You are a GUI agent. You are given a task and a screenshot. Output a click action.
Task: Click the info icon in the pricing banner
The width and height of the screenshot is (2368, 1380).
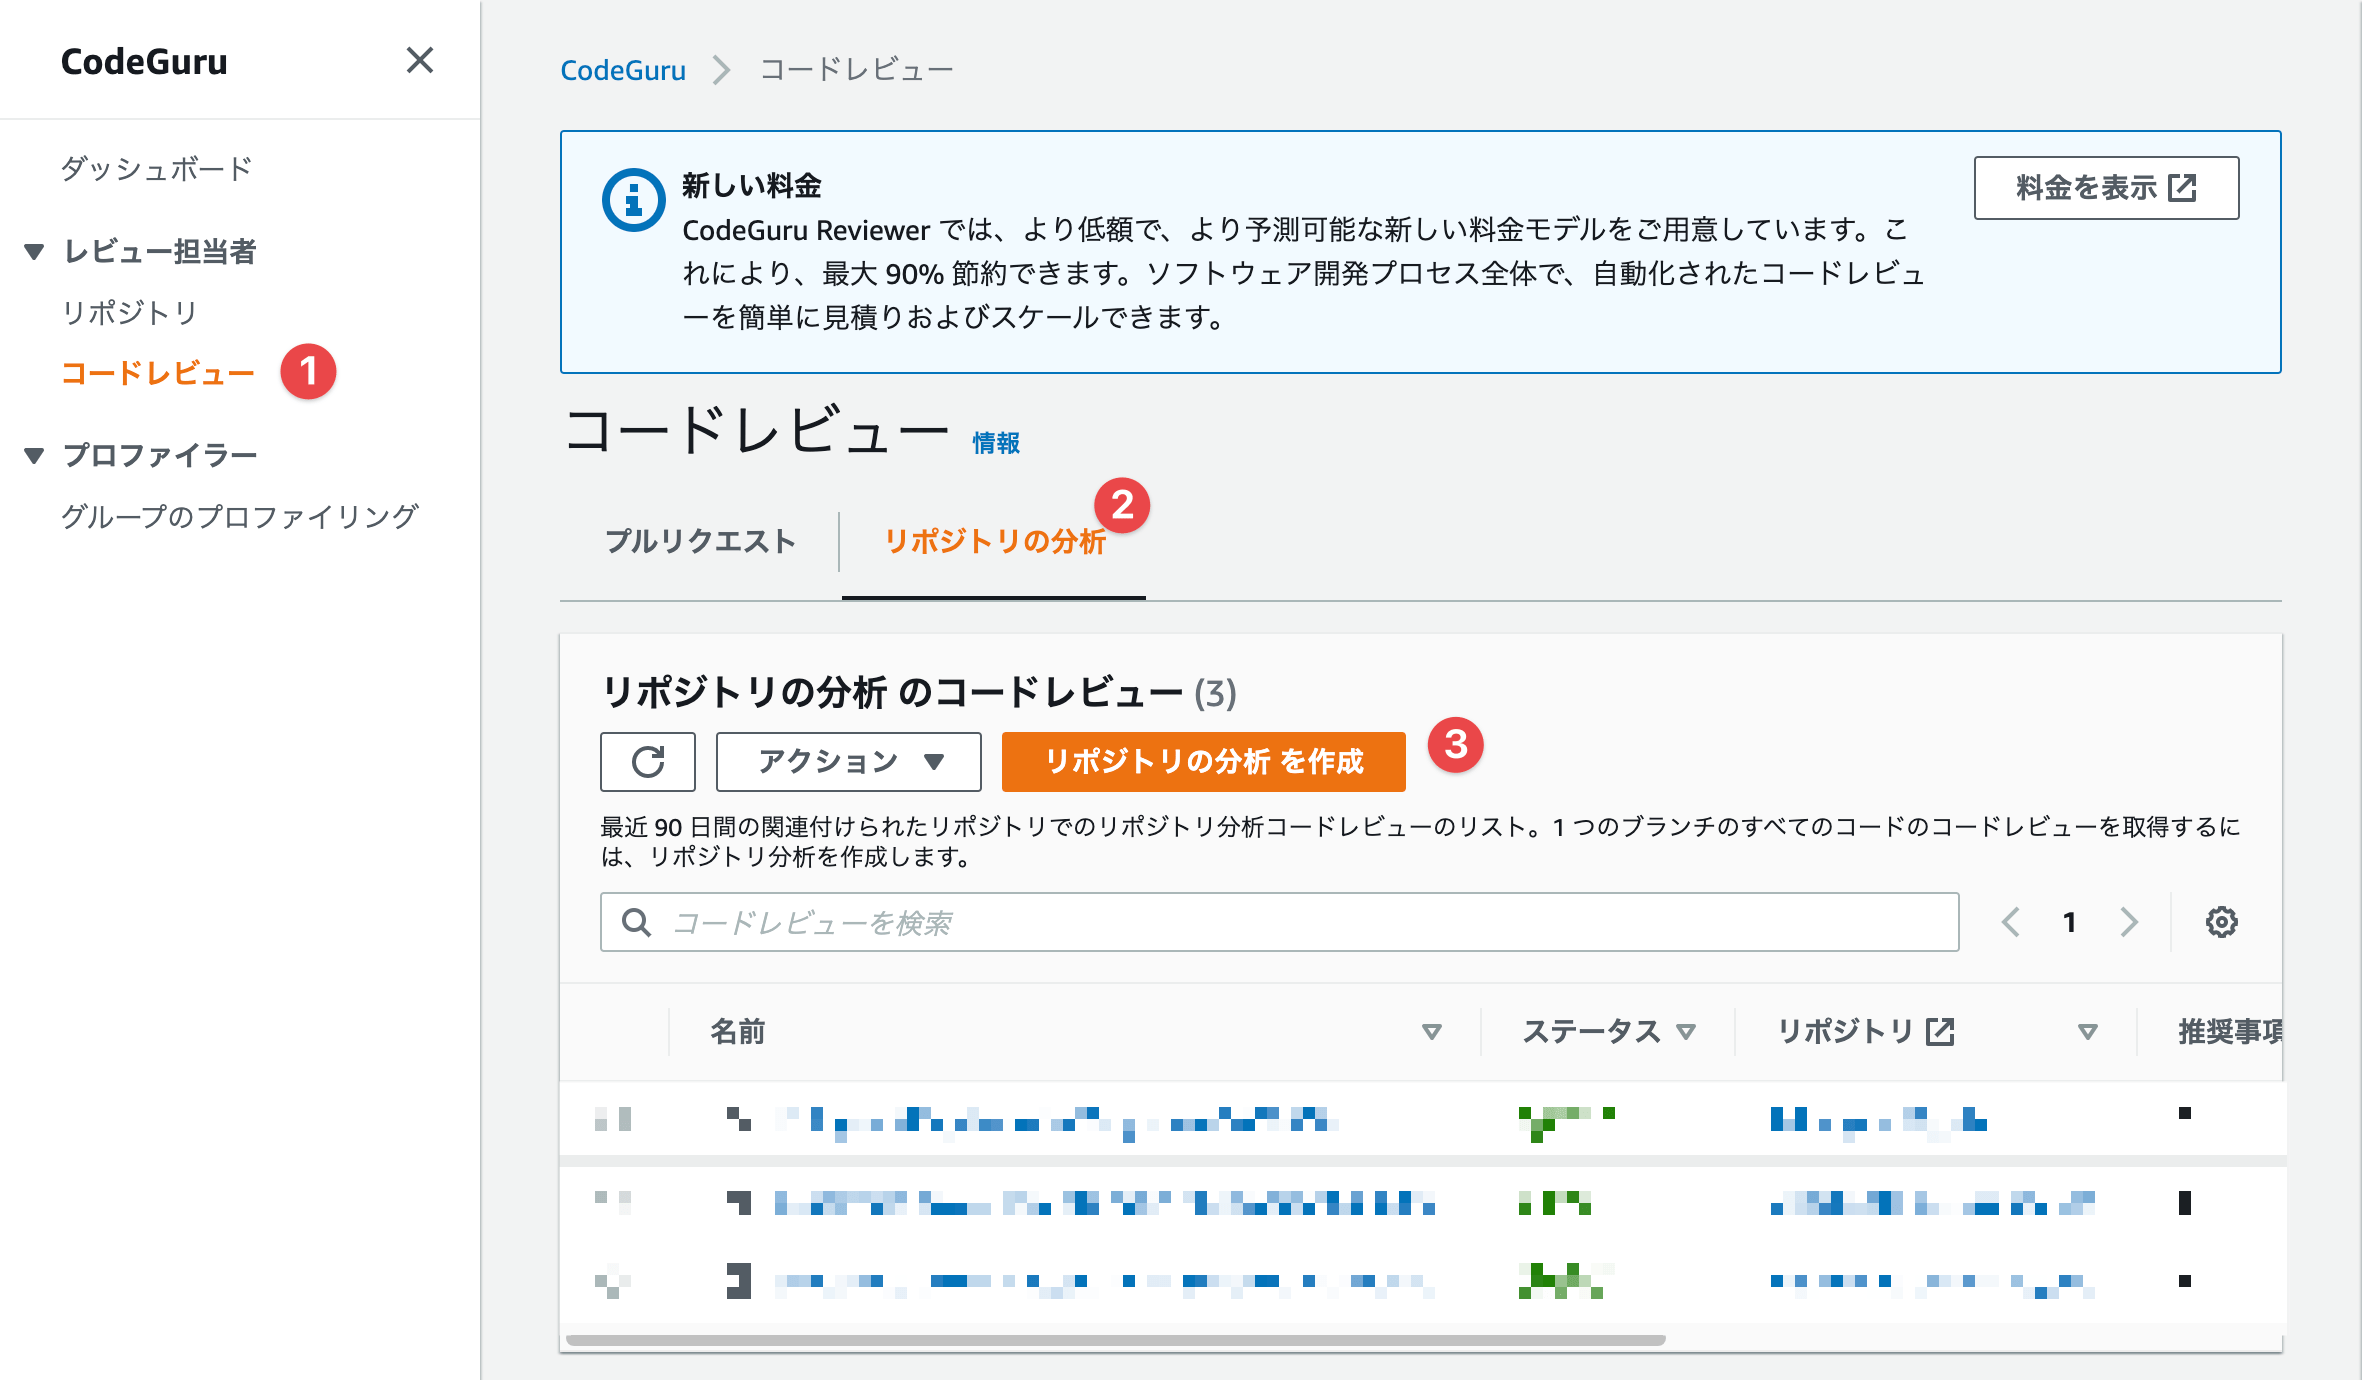point(634,197)
